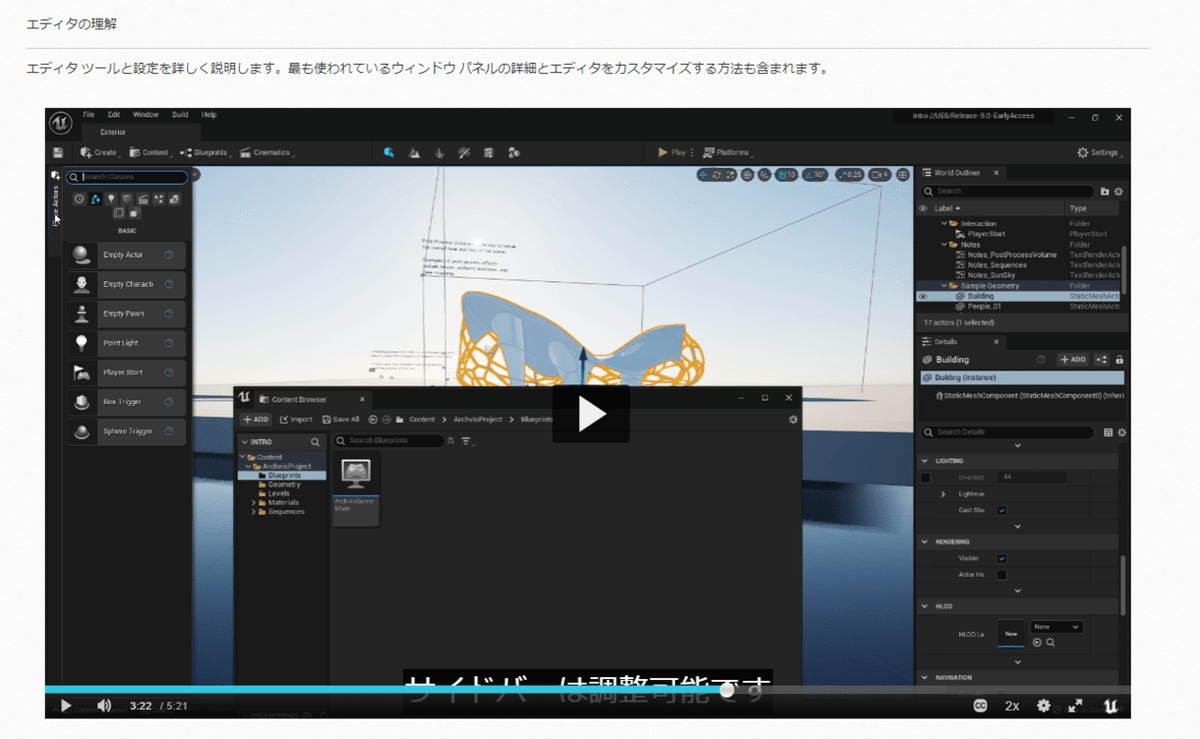
Task: Uncheck Cast Shadows in the Lighting section
Action: [x=1002, y=510]
